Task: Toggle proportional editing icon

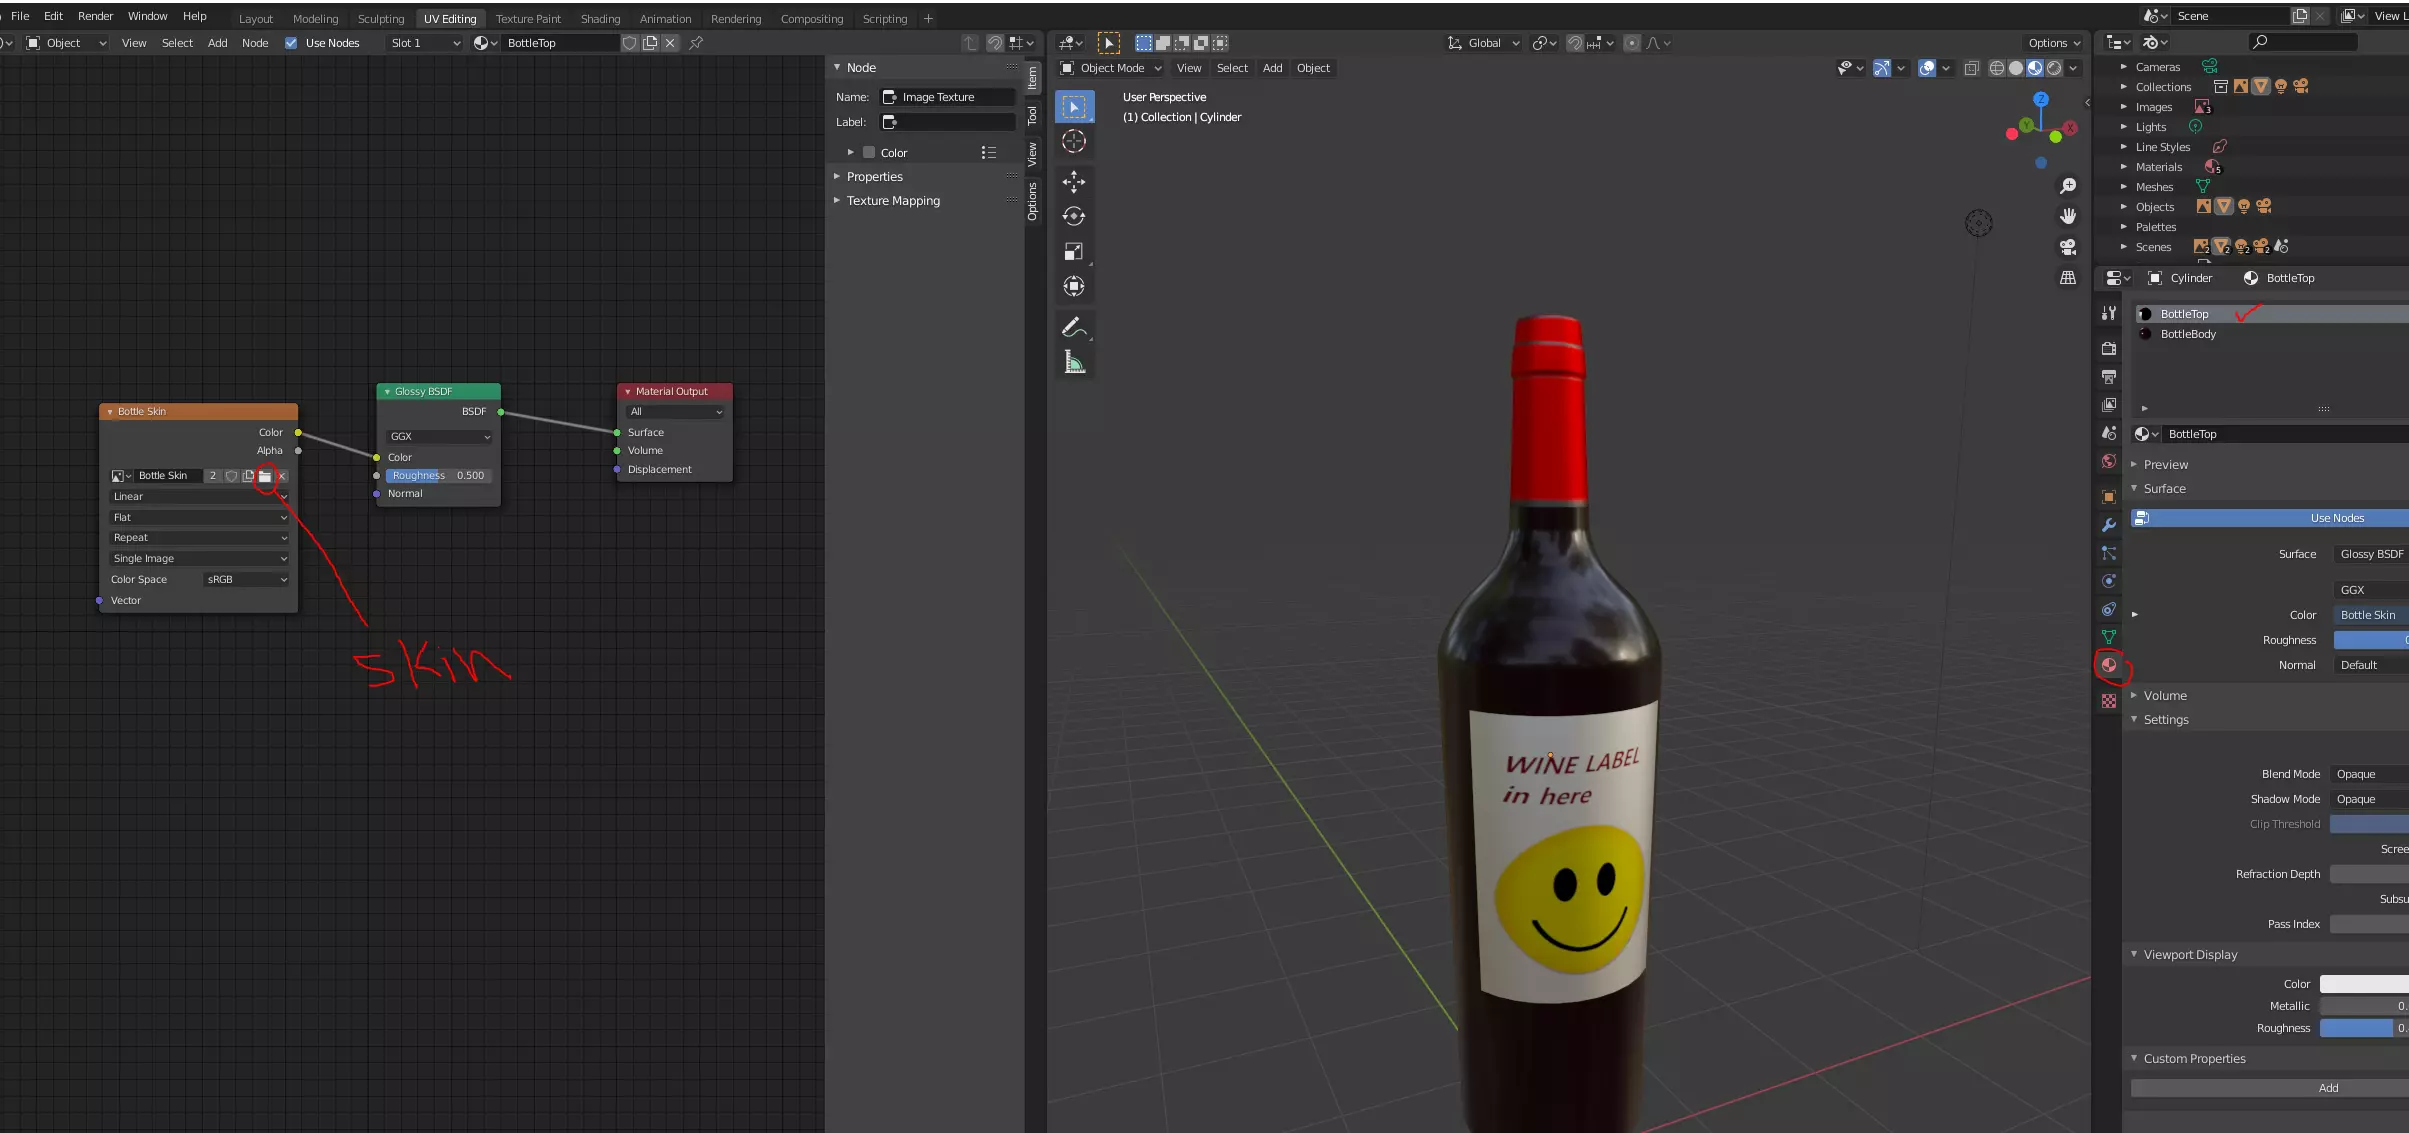Action: click(x=1632, y=43)
